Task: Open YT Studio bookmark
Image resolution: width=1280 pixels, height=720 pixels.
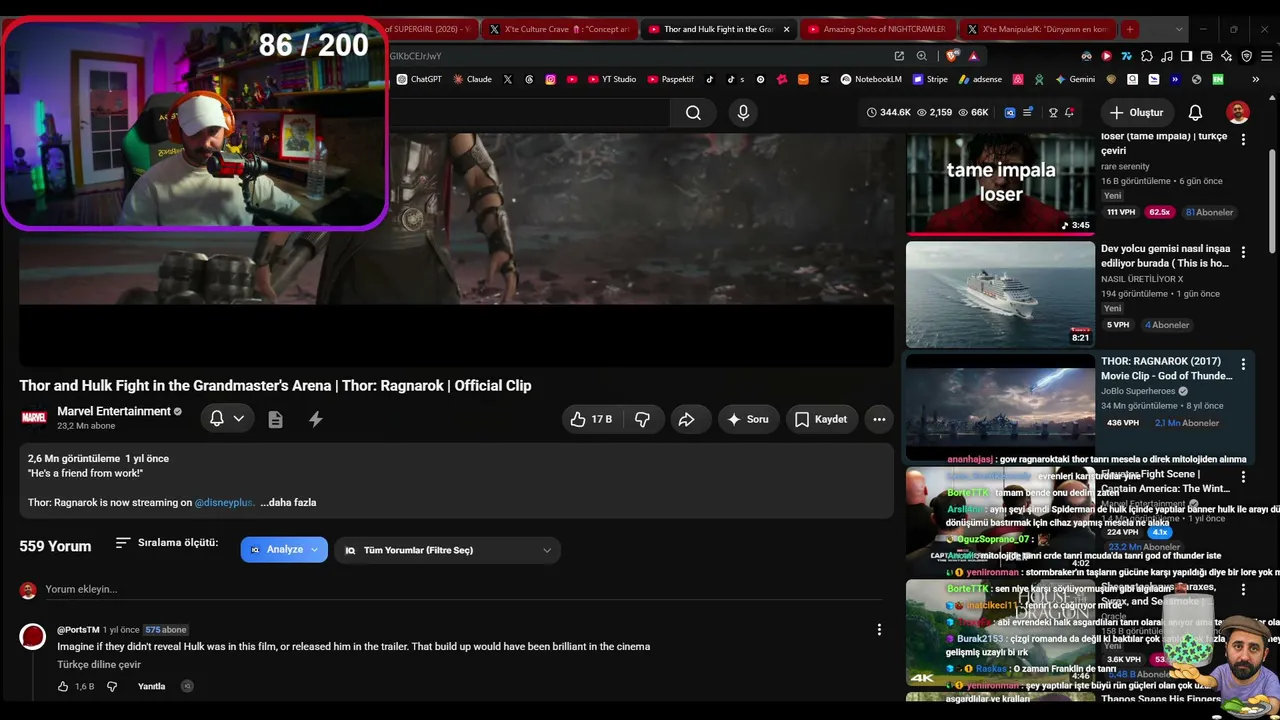Action: pyautogui.click(x=612, y=79)
